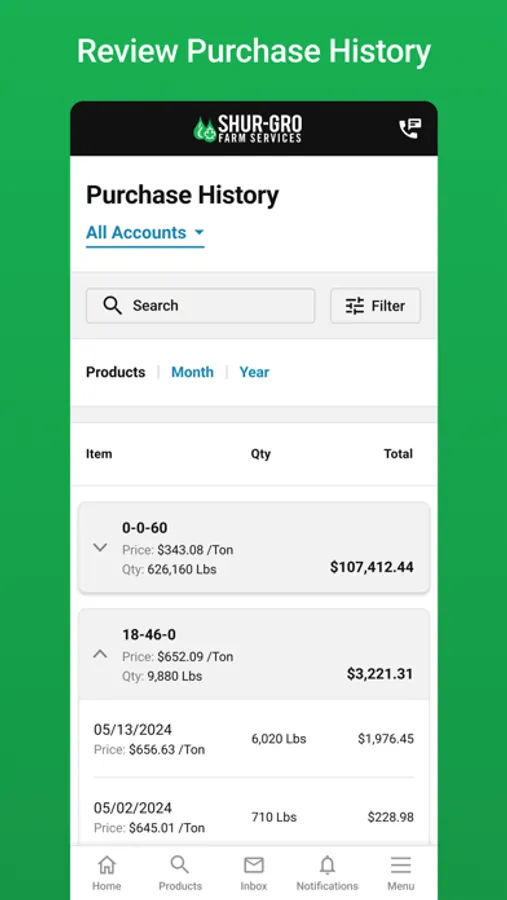This screenshot has height=900, width=507.
Task: Click the Price $652.09 /Ton text
Action: (x=177, y=657)
